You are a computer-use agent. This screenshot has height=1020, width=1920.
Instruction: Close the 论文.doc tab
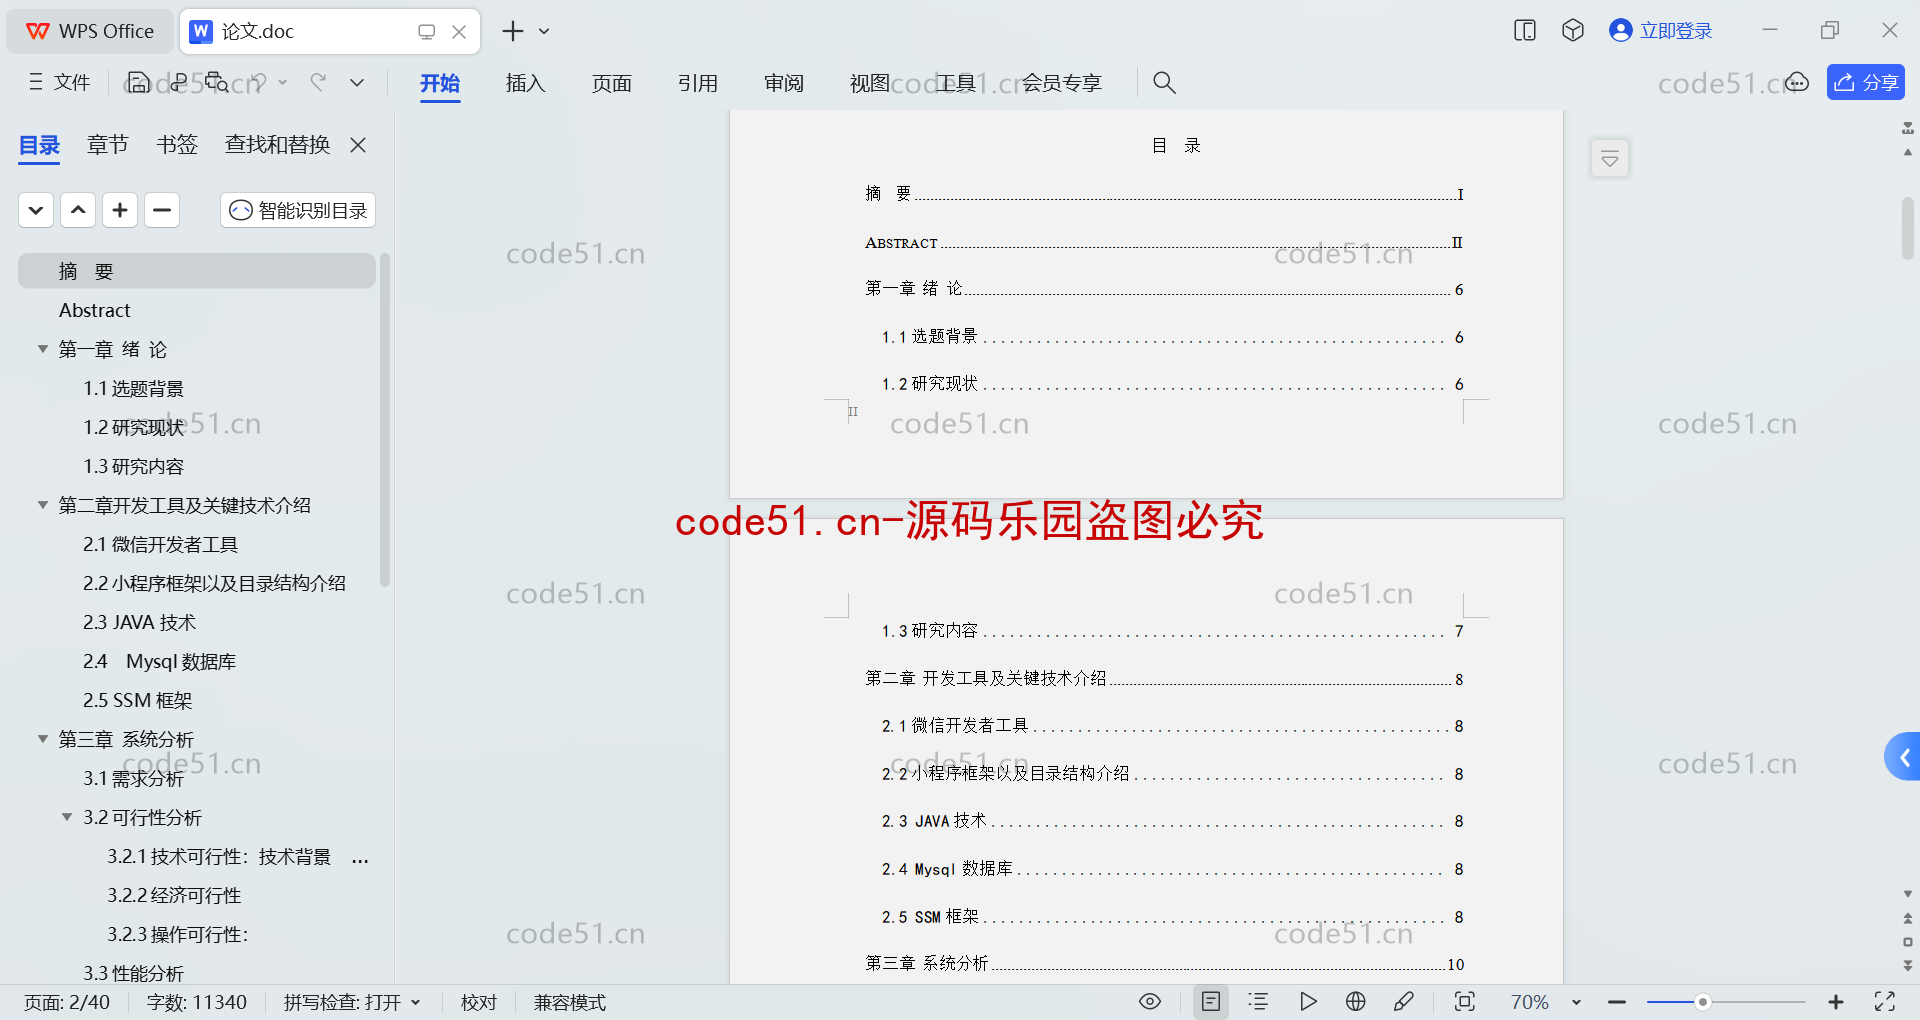[x=459, y=32]
